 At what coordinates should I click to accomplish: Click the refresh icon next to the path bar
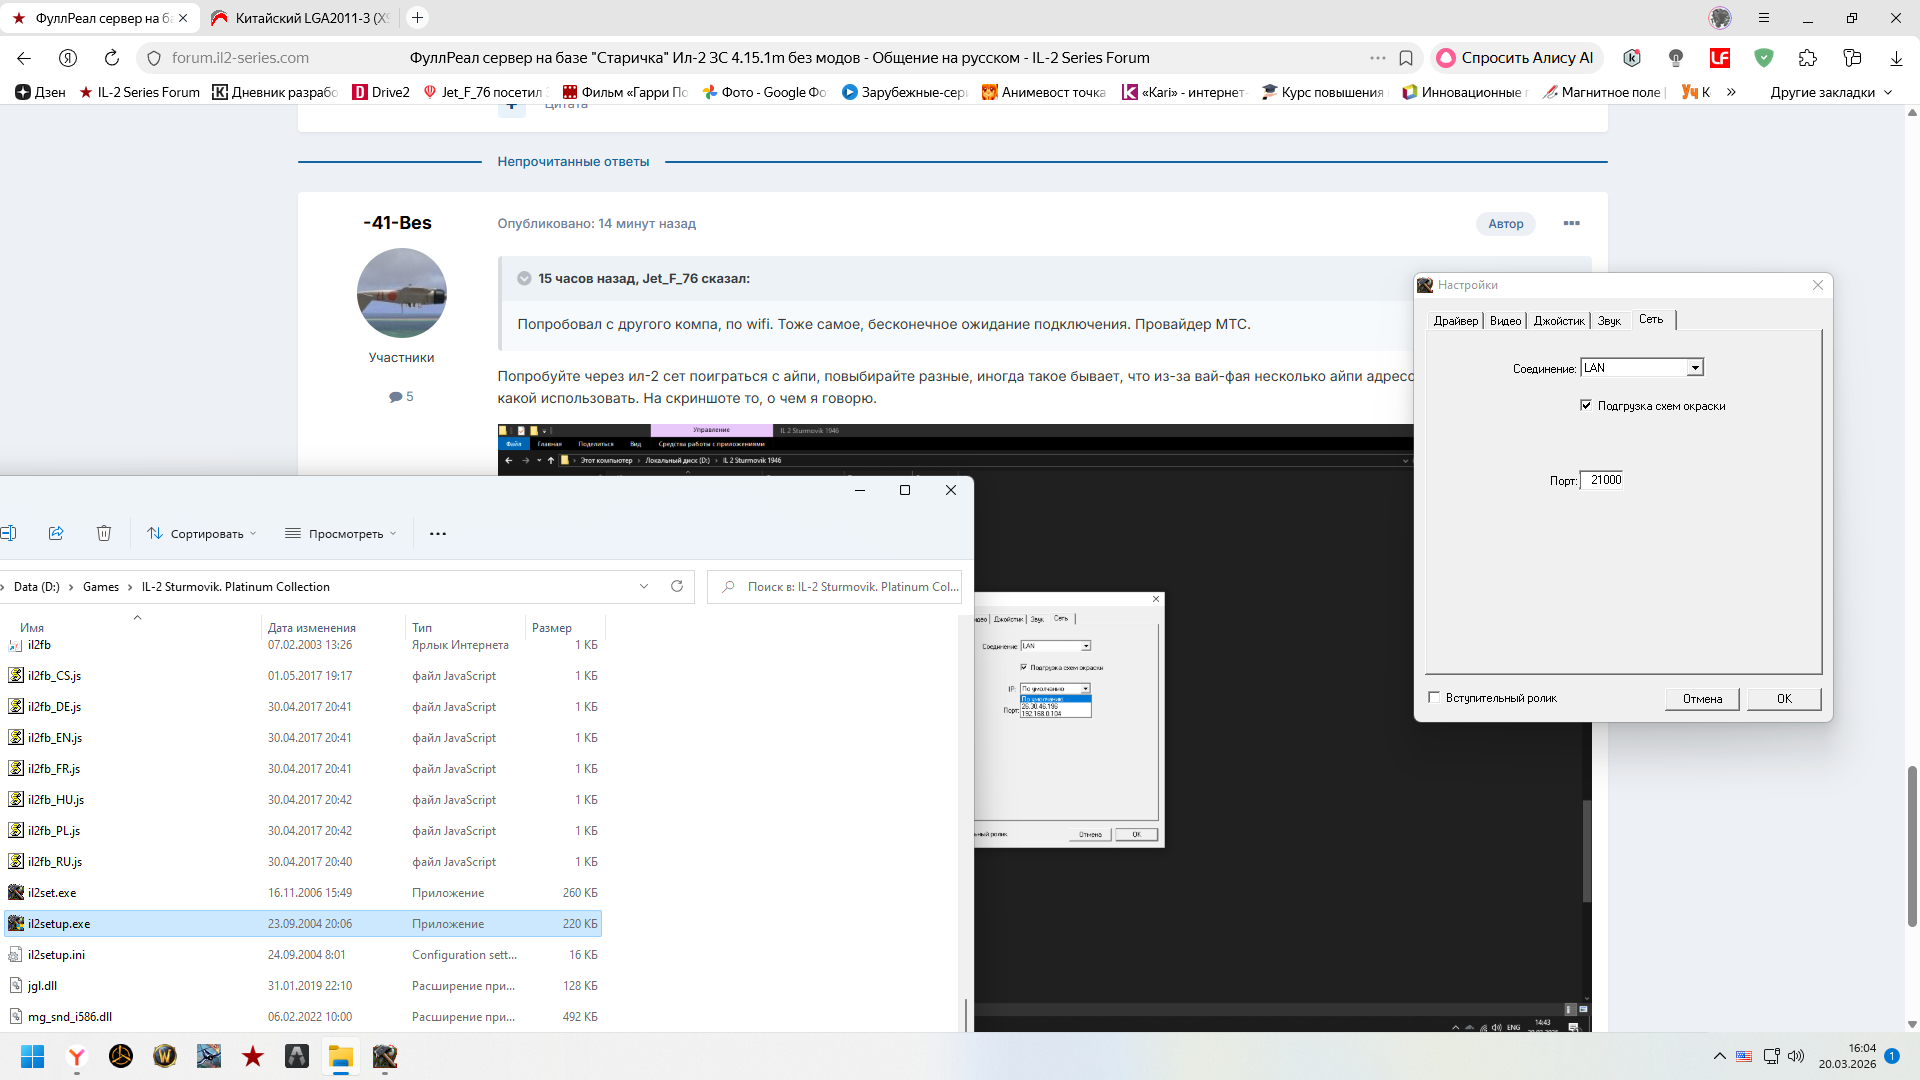[677, 586]
